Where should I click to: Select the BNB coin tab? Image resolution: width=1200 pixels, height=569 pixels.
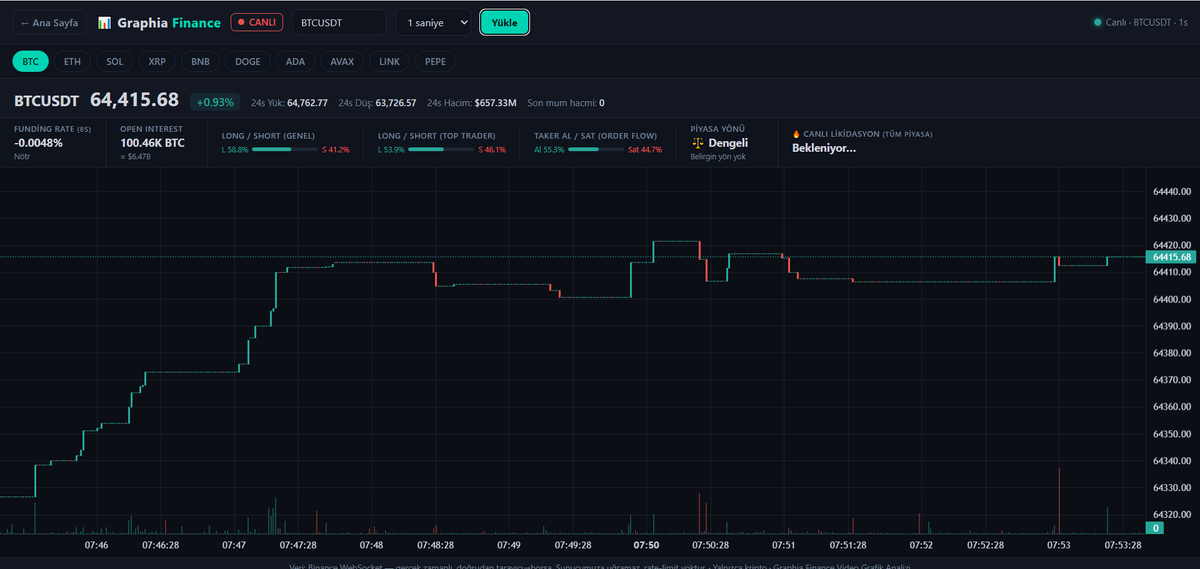200,61
